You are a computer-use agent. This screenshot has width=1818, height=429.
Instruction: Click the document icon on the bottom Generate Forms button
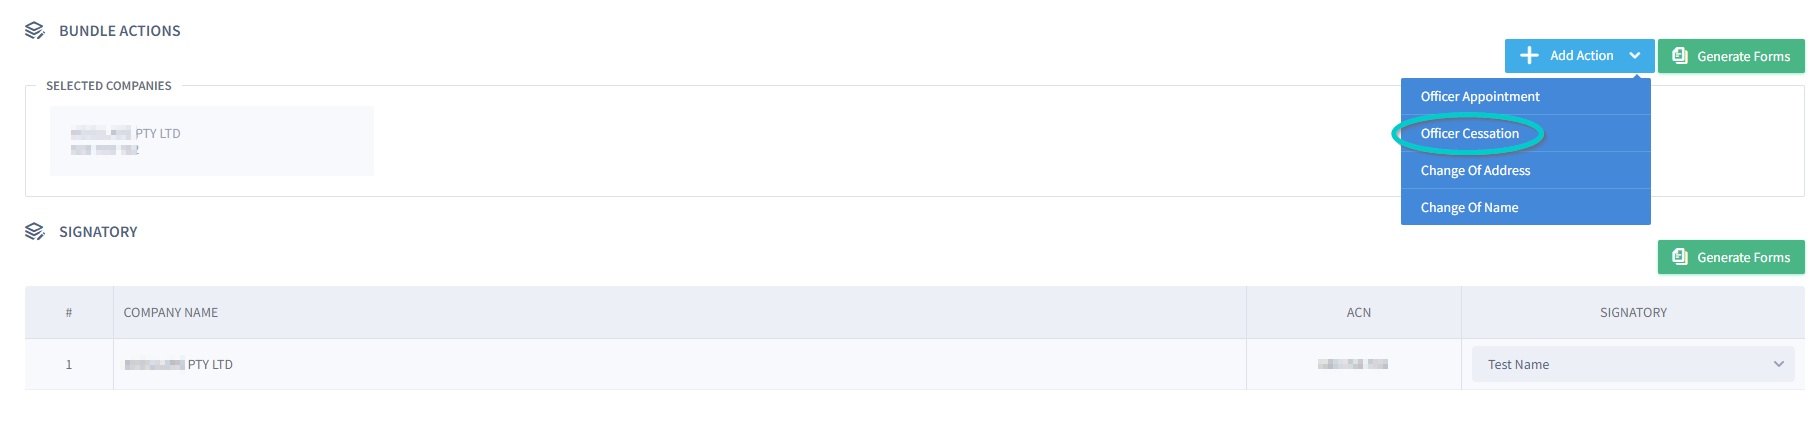[1680, 257]
